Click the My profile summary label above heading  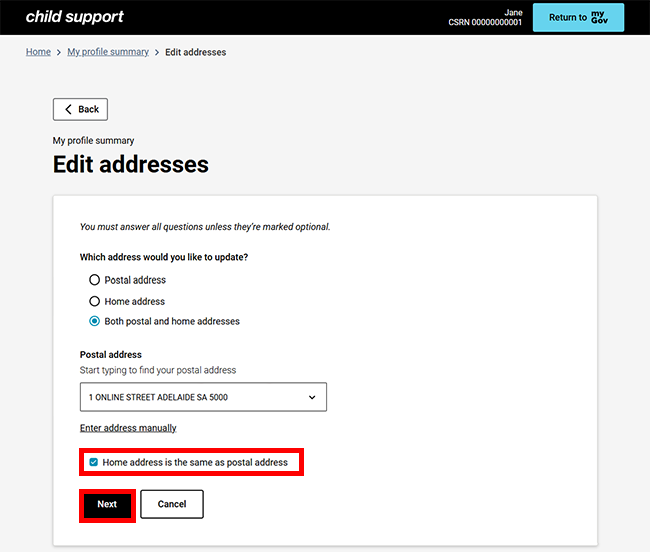93,141
